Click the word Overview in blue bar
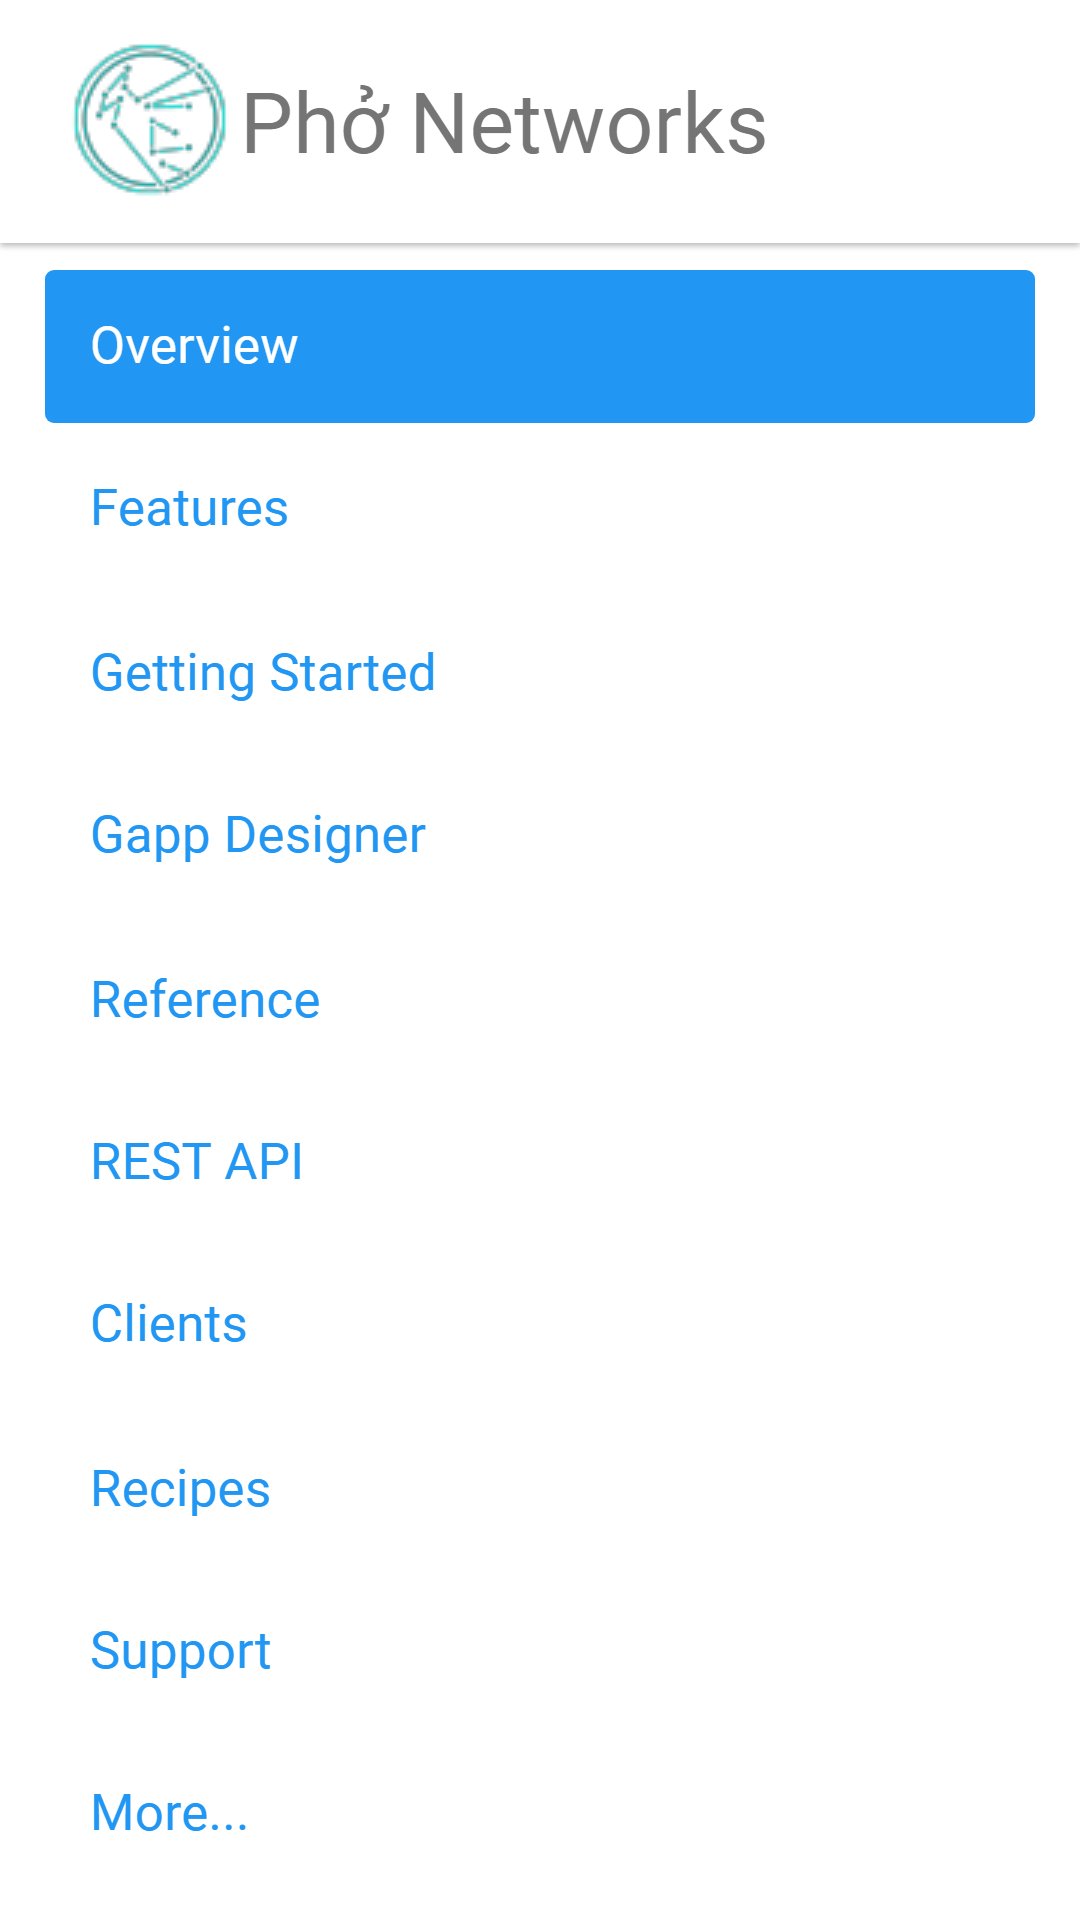Screen dimensions: 1080x1920 [194, 346]
